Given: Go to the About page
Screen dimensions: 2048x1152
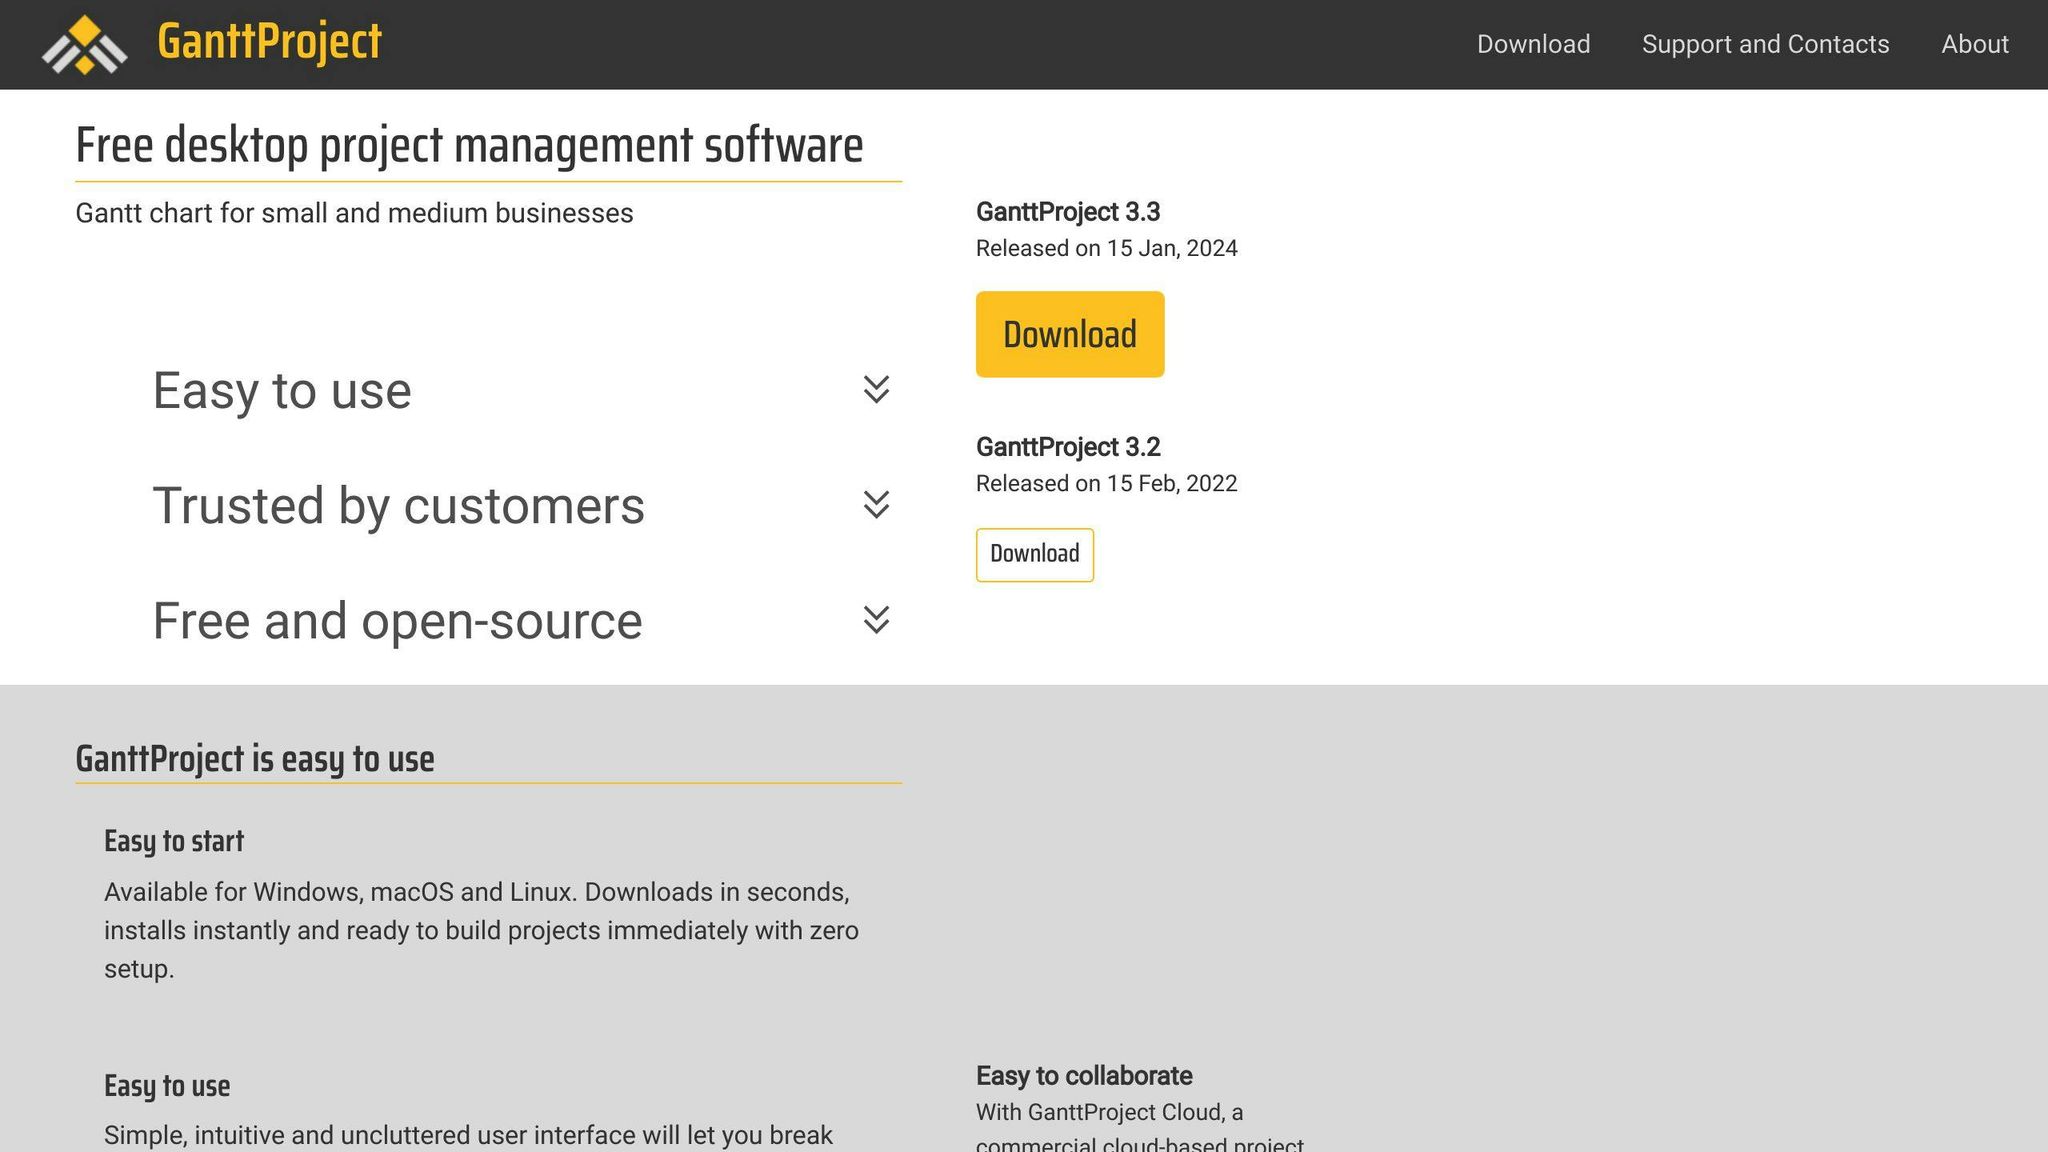Looking at the screenshot, I should pyautogui.click(x=1974, y=44).
